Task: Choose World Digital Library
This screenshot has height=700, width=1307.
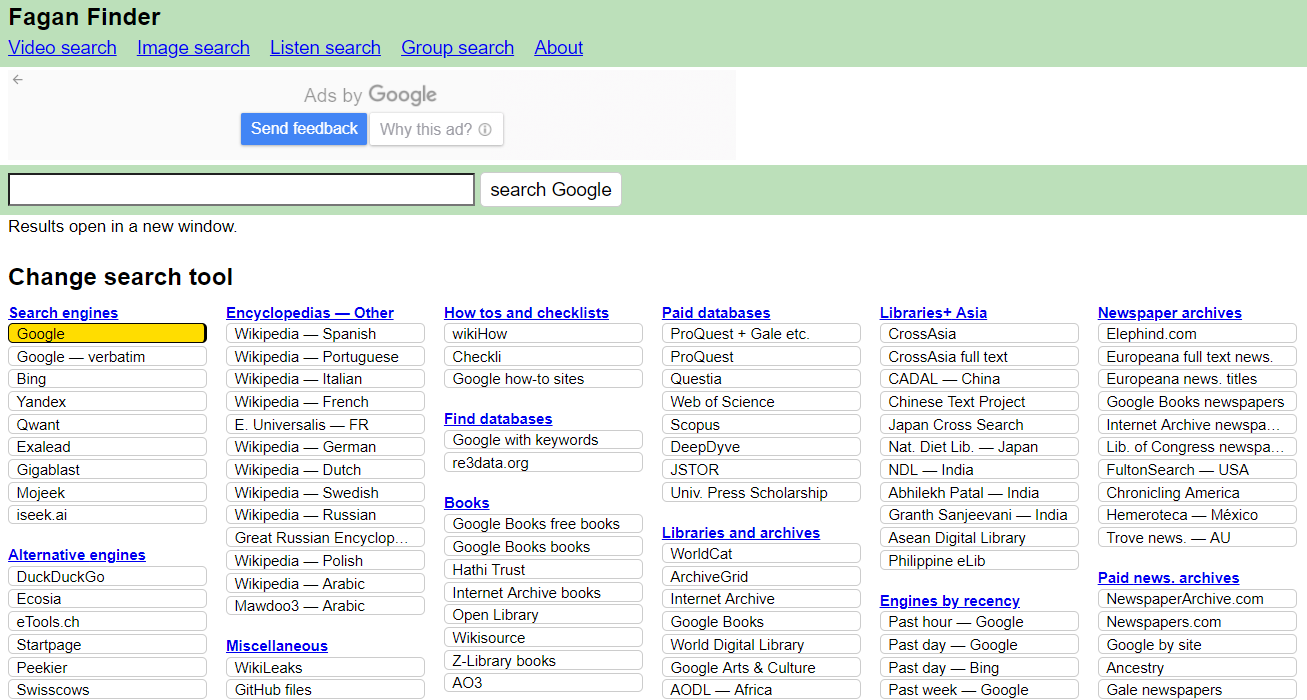Action: point(761,645)
